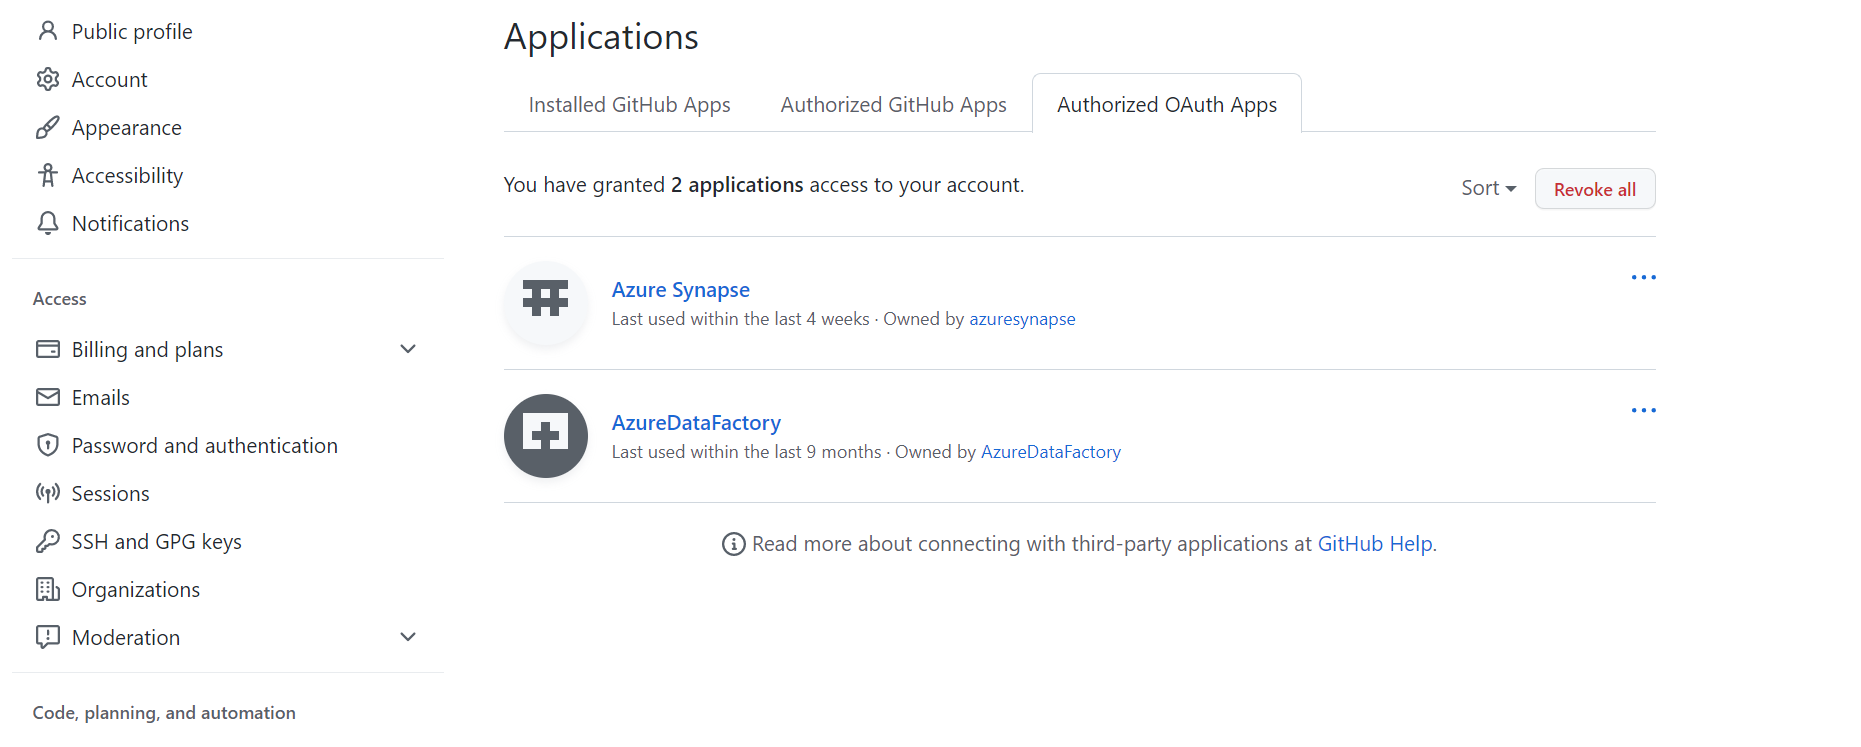This screenshot has width=1861, height=747.
Task: Visit the AzureDataFactory owner profile link
Action: tap(1050, 452)
